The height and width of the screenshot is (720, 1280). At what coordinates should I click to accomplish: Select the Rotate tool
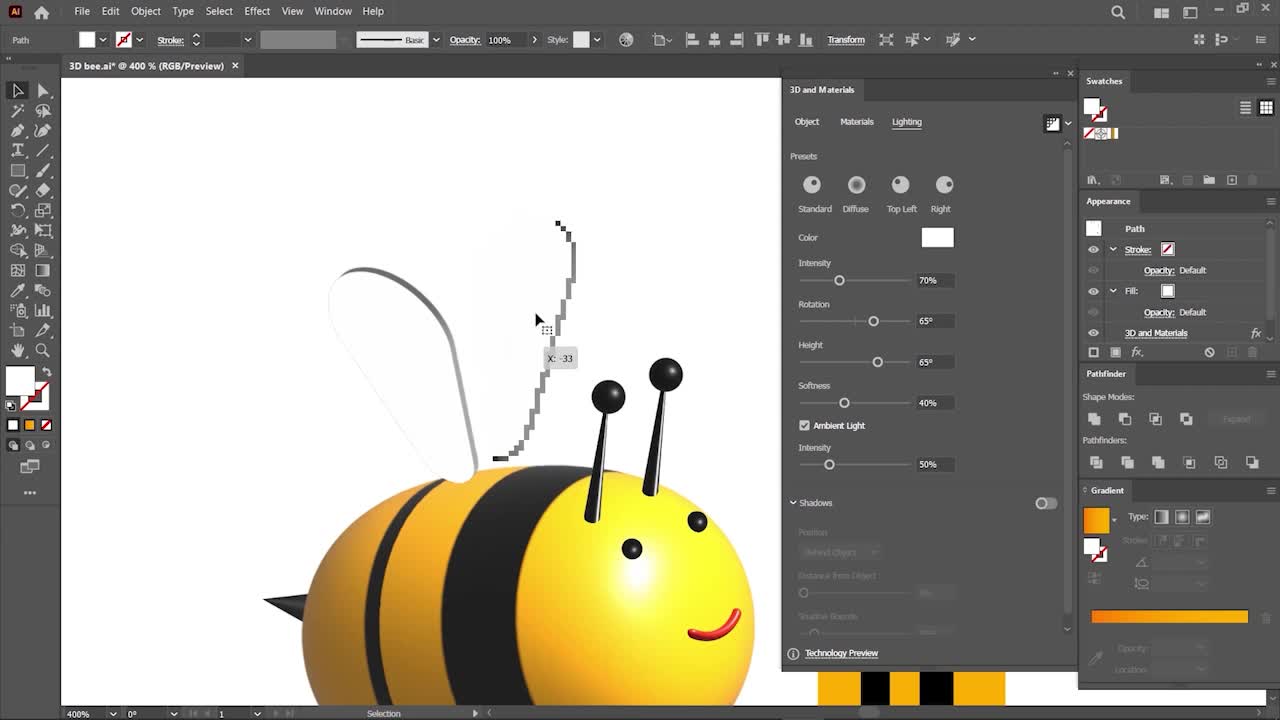tap(18, 211)
